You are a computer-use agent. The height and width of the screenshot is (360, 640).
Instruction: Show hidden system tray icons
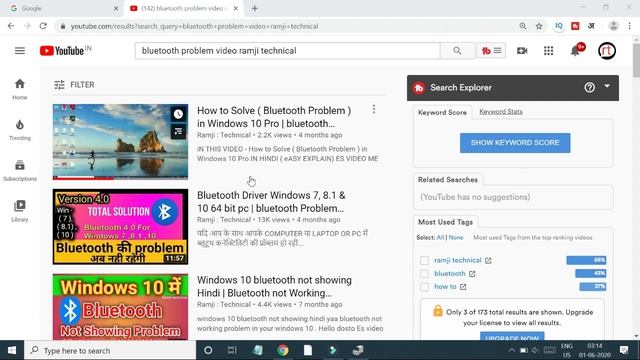pyautogui.click(x=511, y=350)
